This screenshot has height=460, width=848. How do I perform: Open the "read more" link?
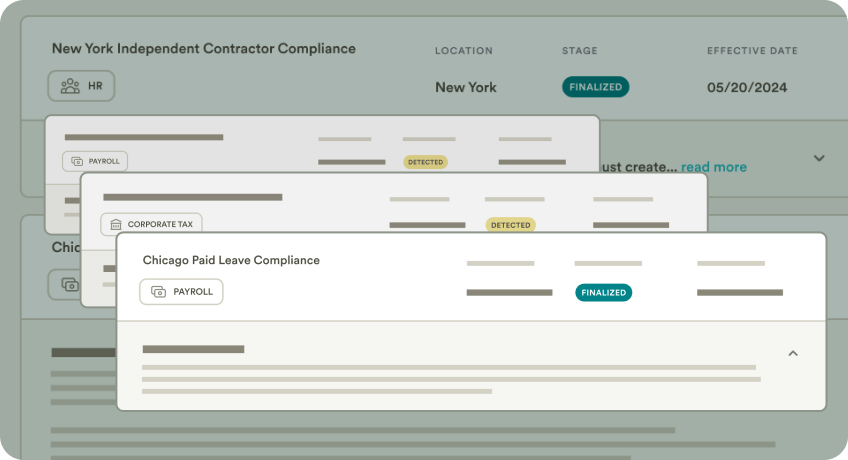pyautogui.click(x=714, y=167)
